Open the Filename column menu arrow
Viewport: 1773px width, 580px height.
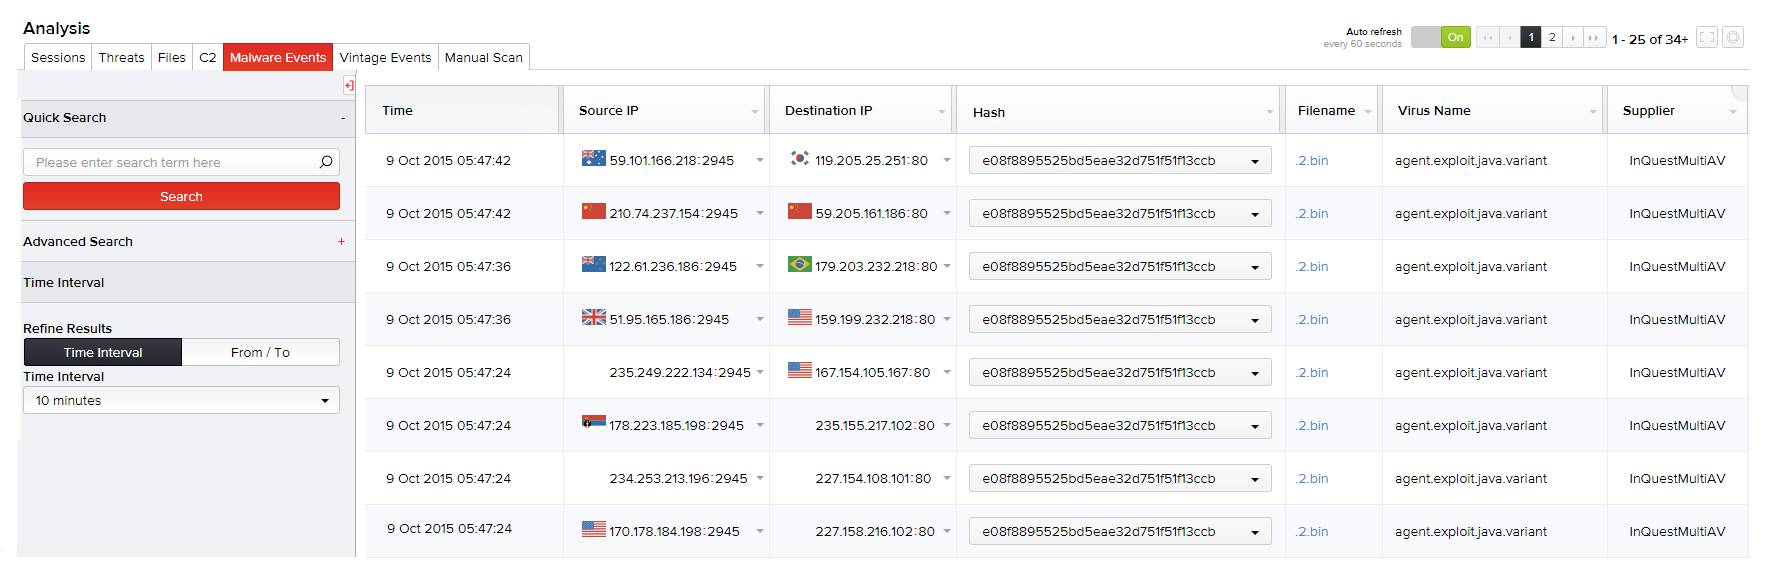click(x=1368, y=112)
